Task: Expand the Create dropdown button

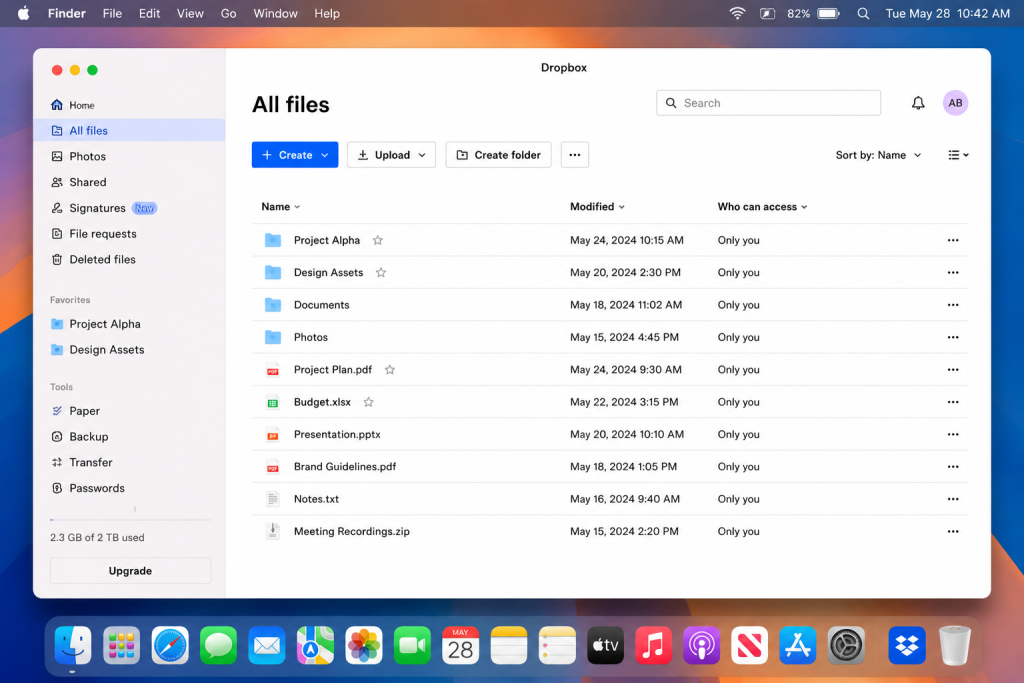Action: pyautogui.click(x=295, y=155)
